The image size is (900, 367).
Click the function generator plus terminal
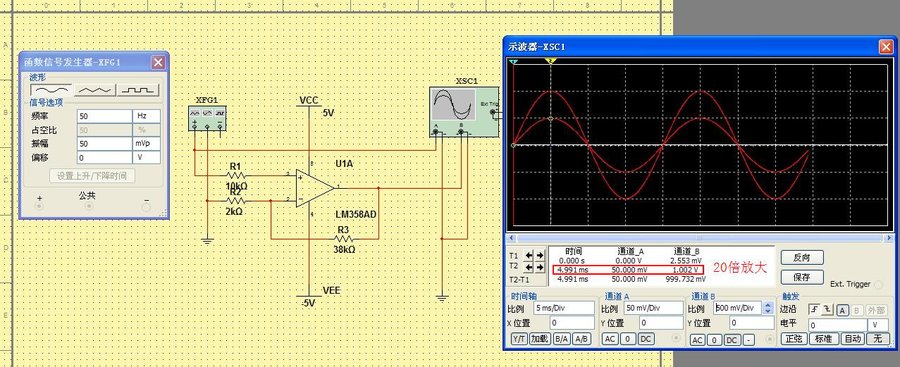40,207
